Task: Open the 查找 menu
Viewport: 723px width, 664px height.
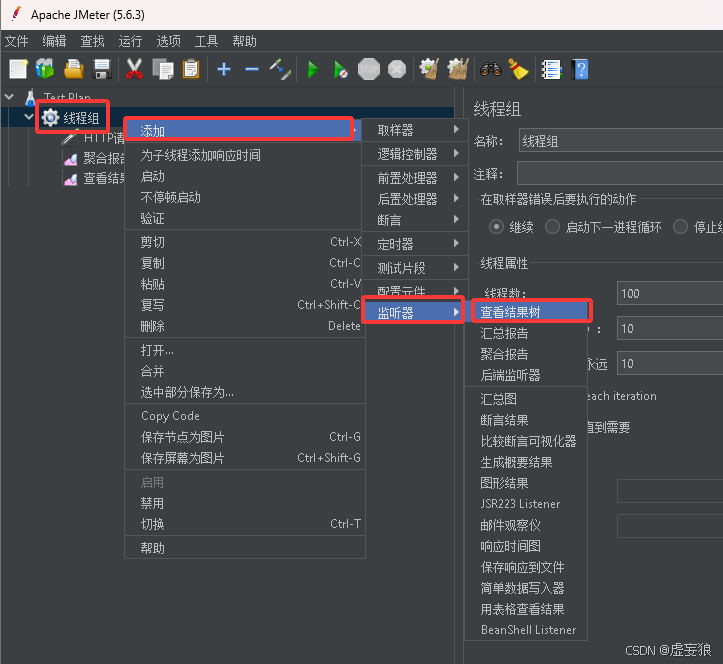Action: click(93, 41)
